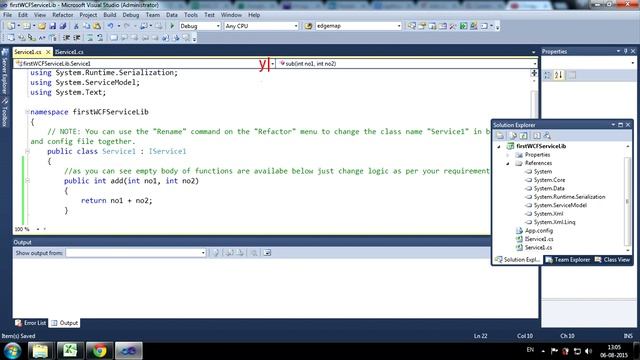640x360 pixels.
Task: Open the Debug menu
Action: [131, 15]
